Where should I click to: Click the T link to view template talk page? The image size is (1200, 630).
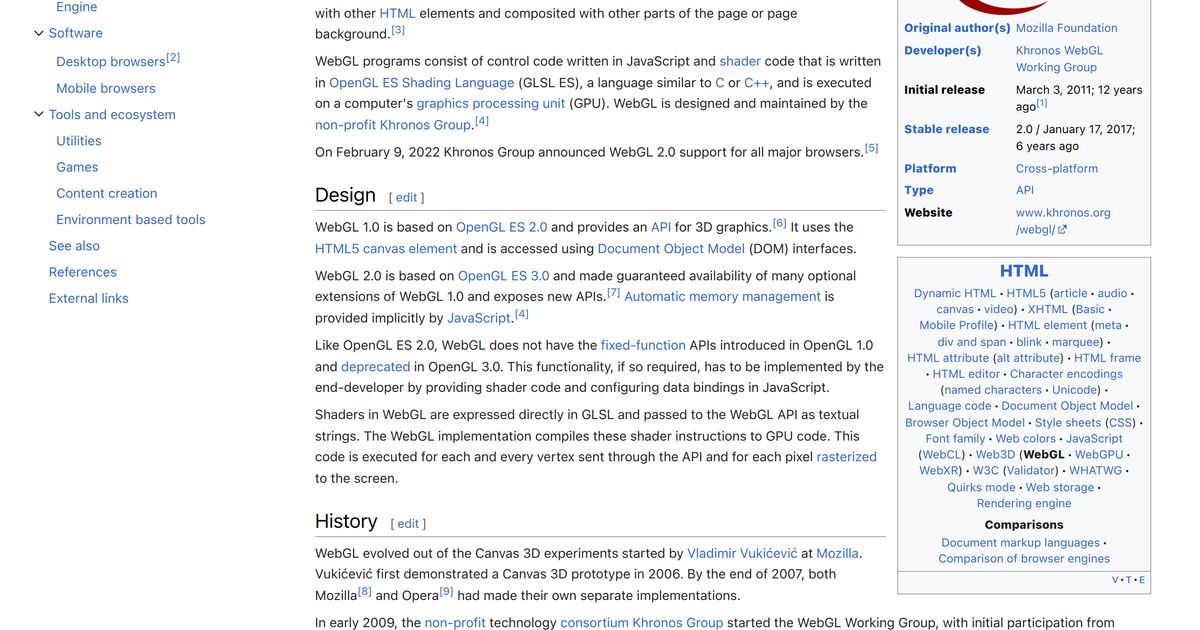coord(1128,579)
